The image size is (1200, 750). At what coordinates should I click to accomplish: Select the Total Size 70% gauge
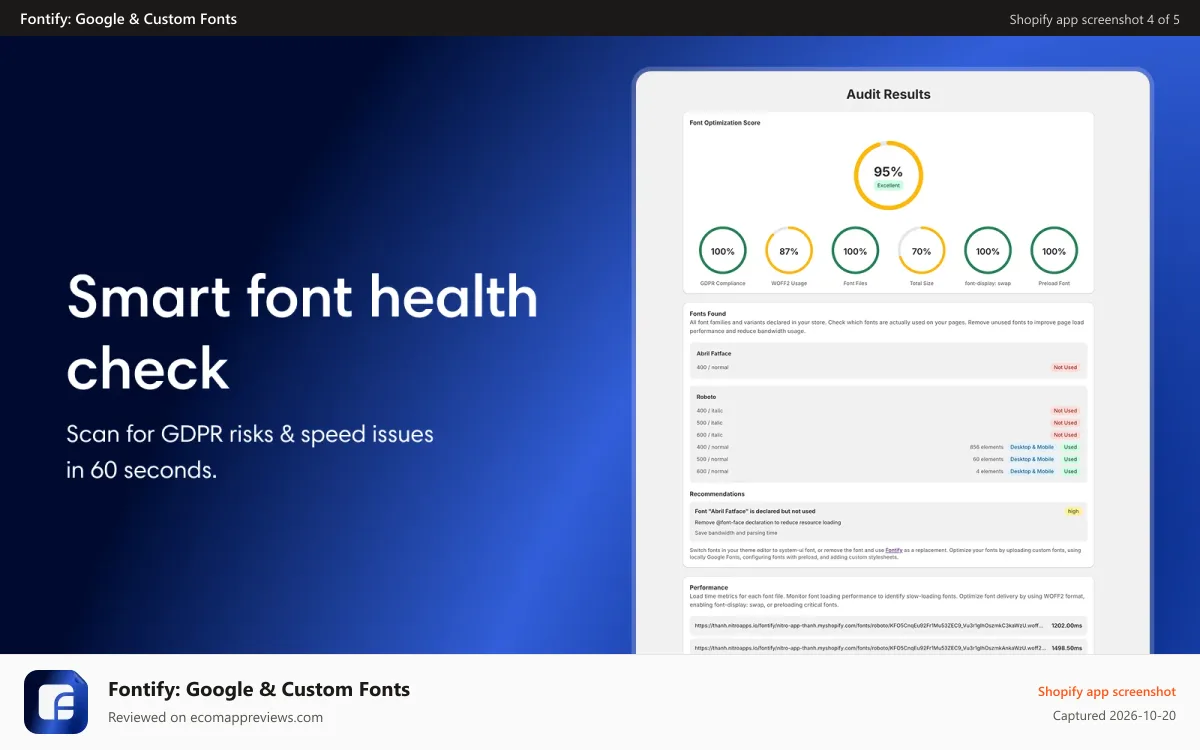pyautogui.click(x=921, y=251)
